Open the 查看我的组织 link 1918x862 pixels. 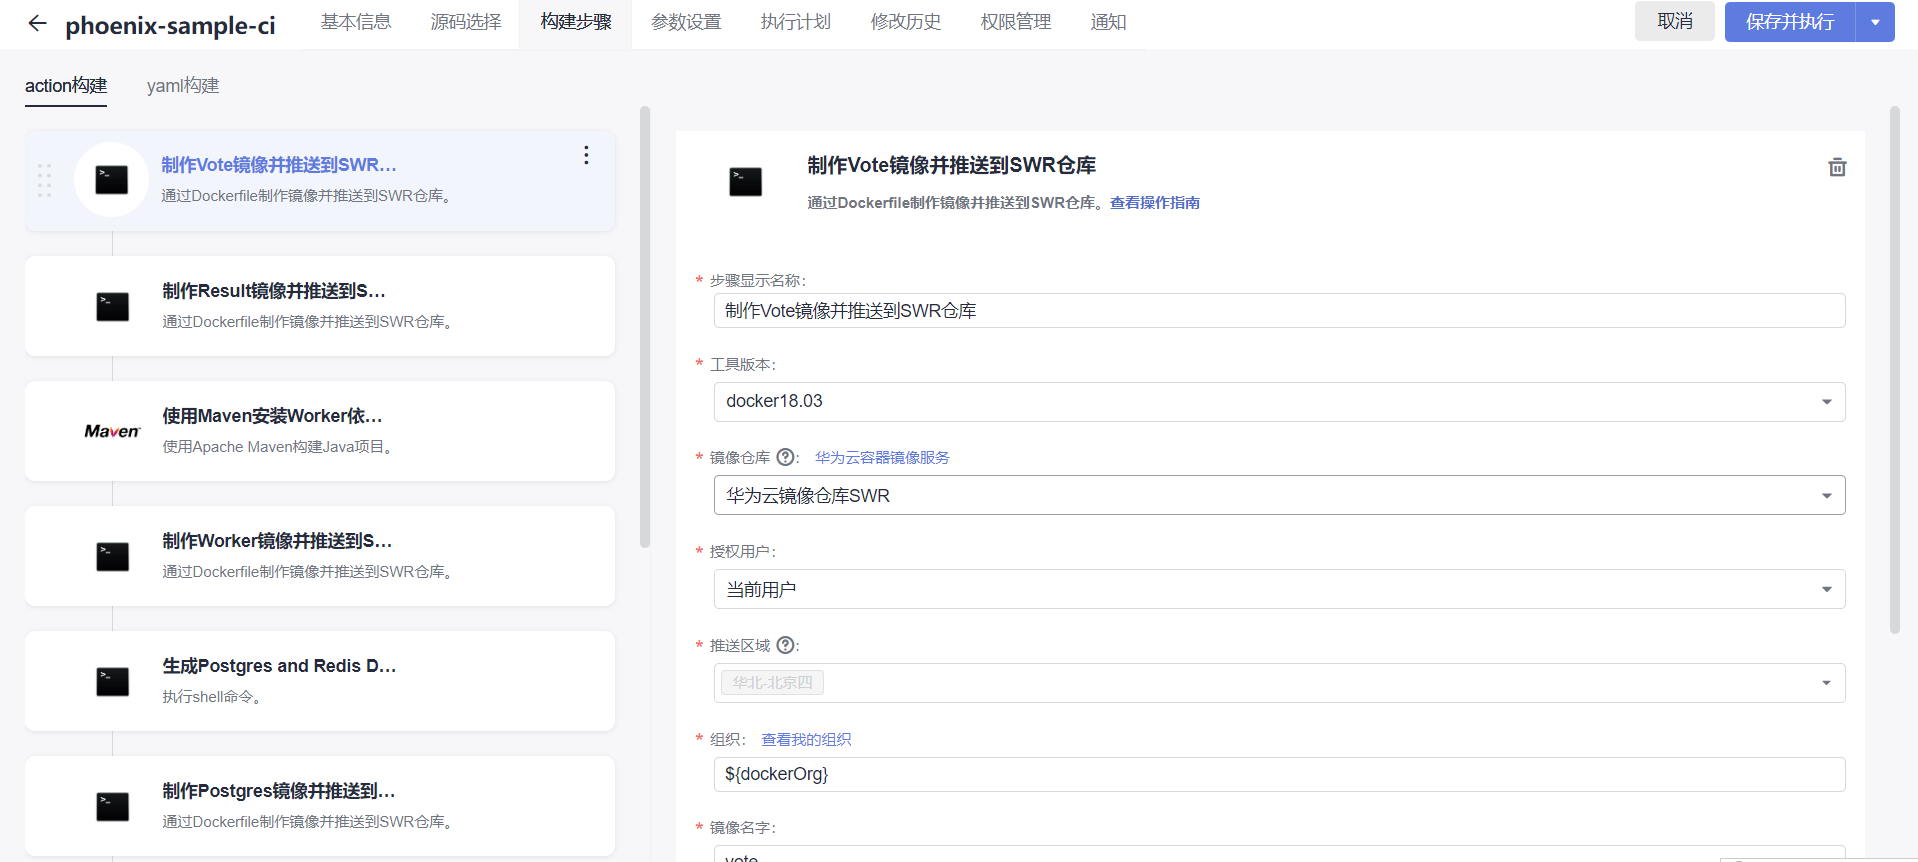click(806, 739)
